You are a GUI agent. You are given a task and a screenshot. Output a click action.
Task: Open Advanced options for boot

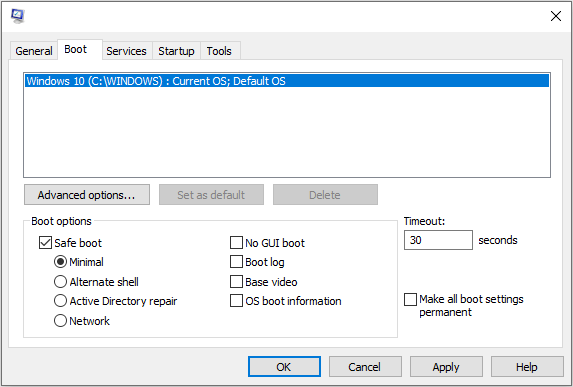87,195
